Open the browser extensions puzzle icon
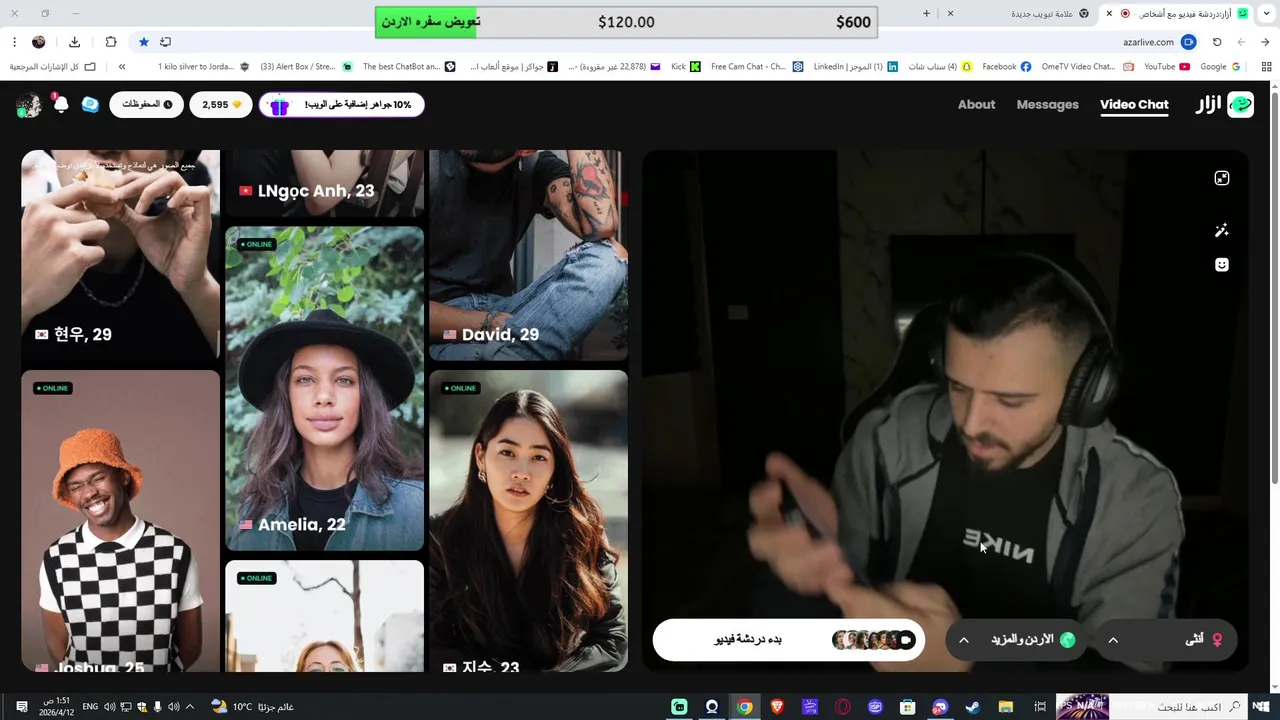1280x720 pixels. (111, 42)
